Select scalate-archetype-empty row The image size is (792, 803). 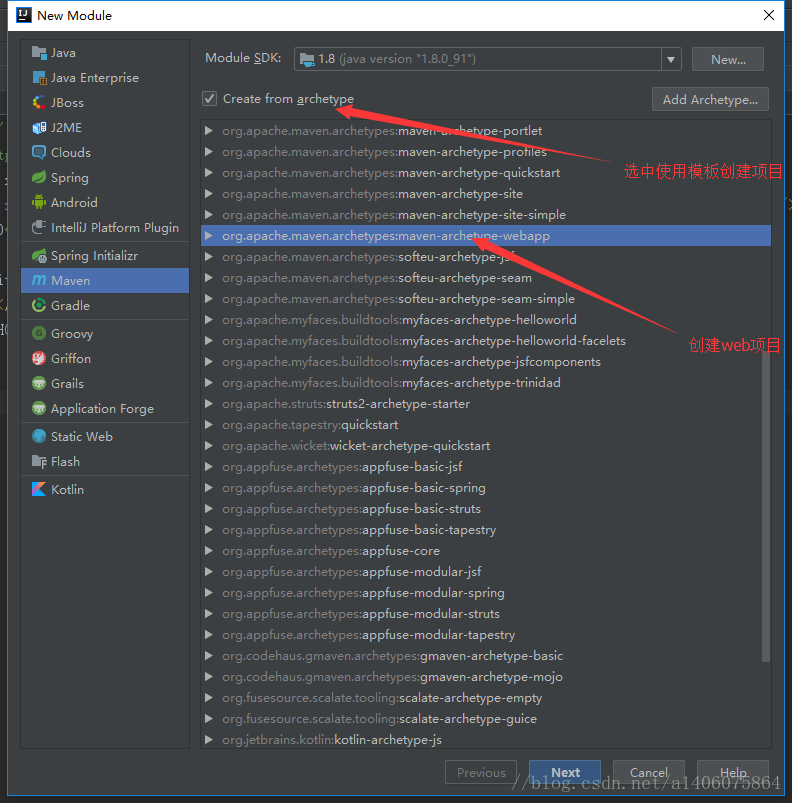pos(486,698)
